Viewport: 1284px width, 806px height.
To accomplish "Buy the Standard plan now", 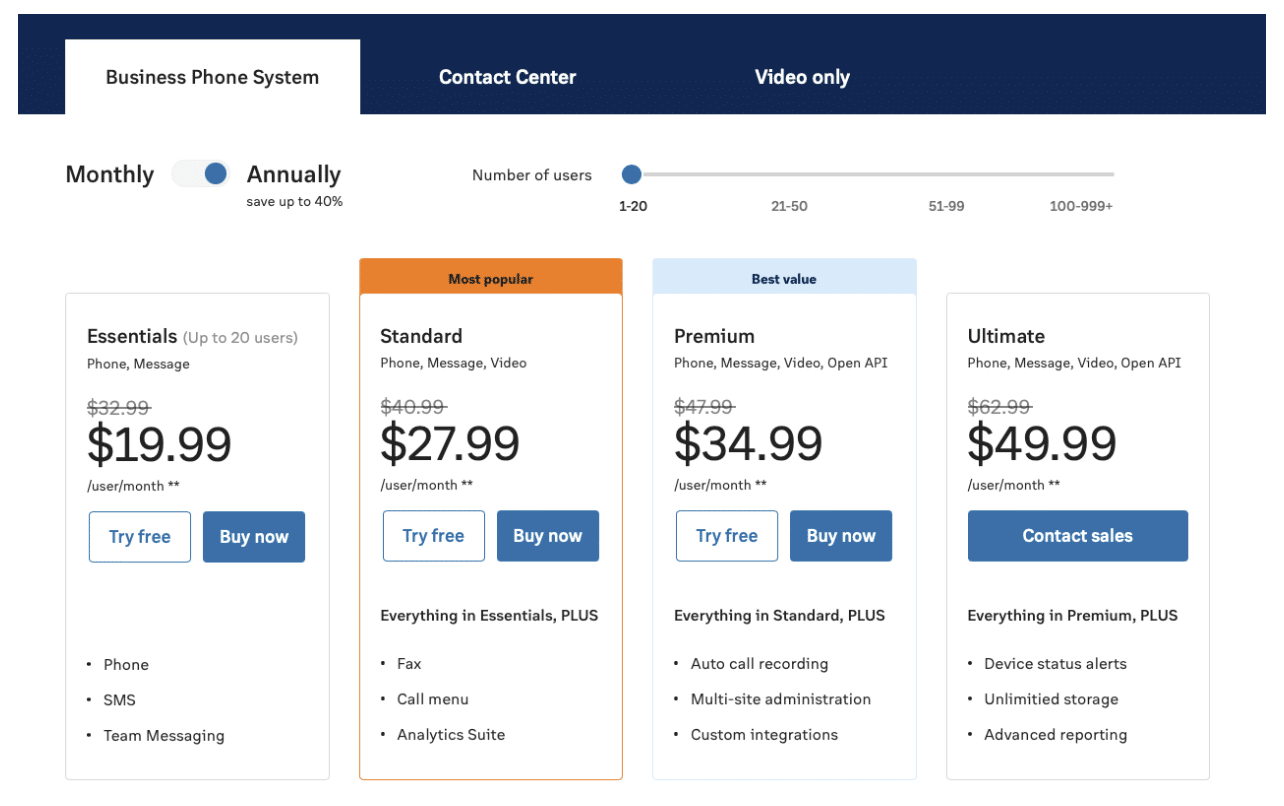I will click(547, 536).
